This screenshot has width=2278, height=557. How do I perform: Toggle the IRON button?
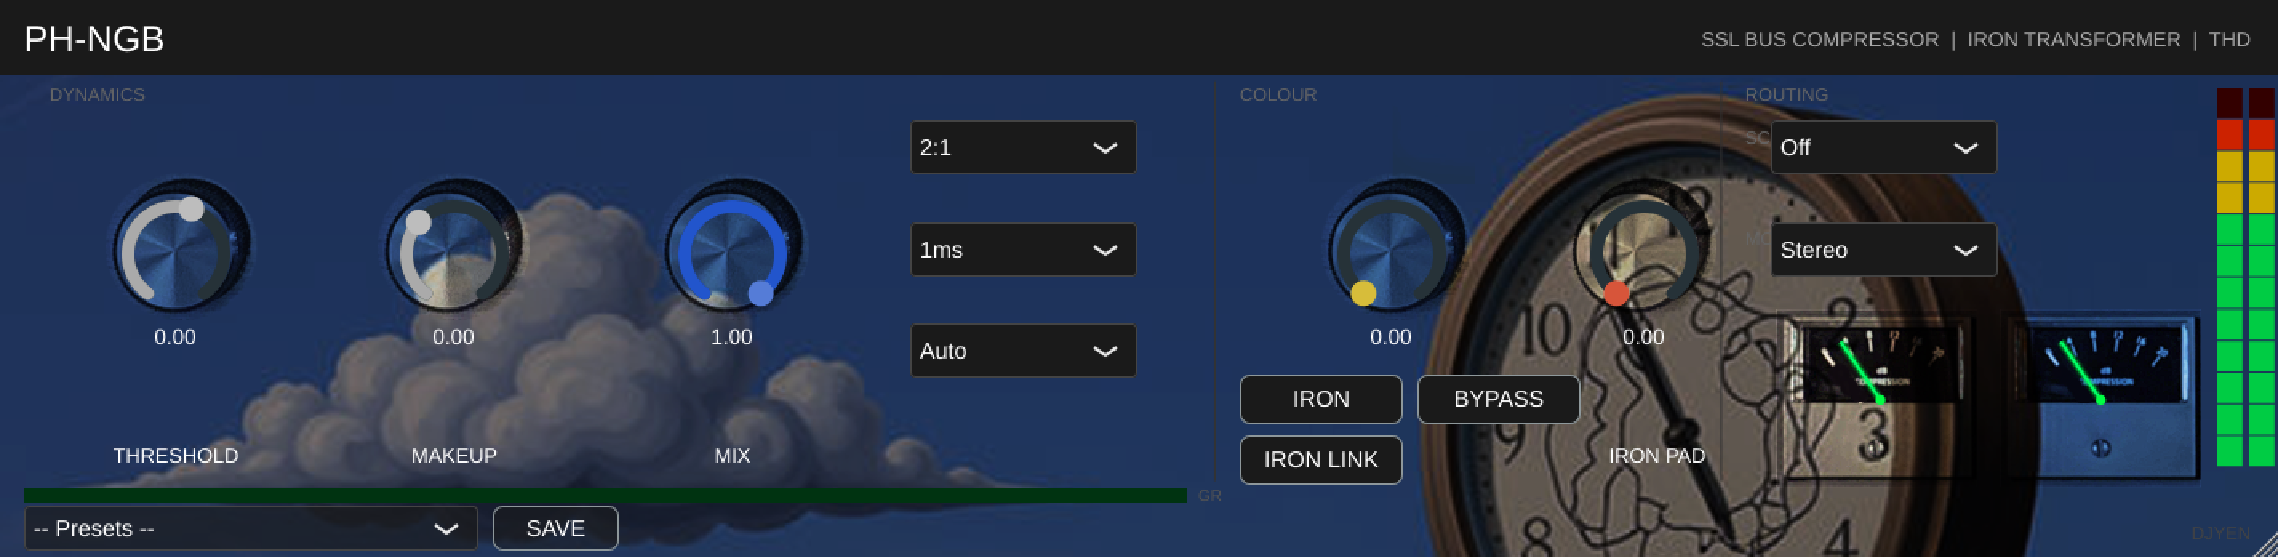pyautogui.click(x=1321, y=399)
